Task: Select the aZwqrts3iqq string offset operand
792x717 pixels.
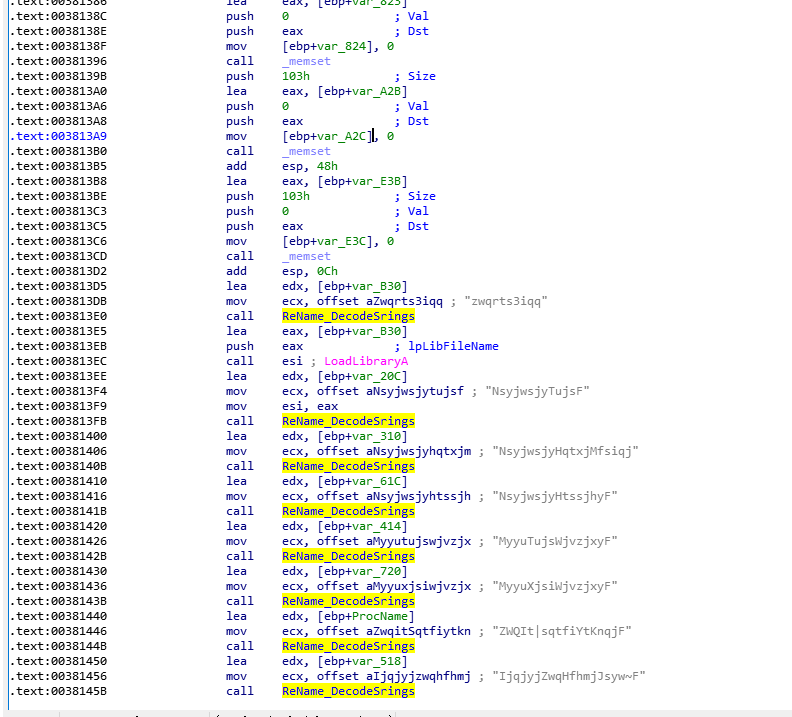Action: click(x=407, y=301)
